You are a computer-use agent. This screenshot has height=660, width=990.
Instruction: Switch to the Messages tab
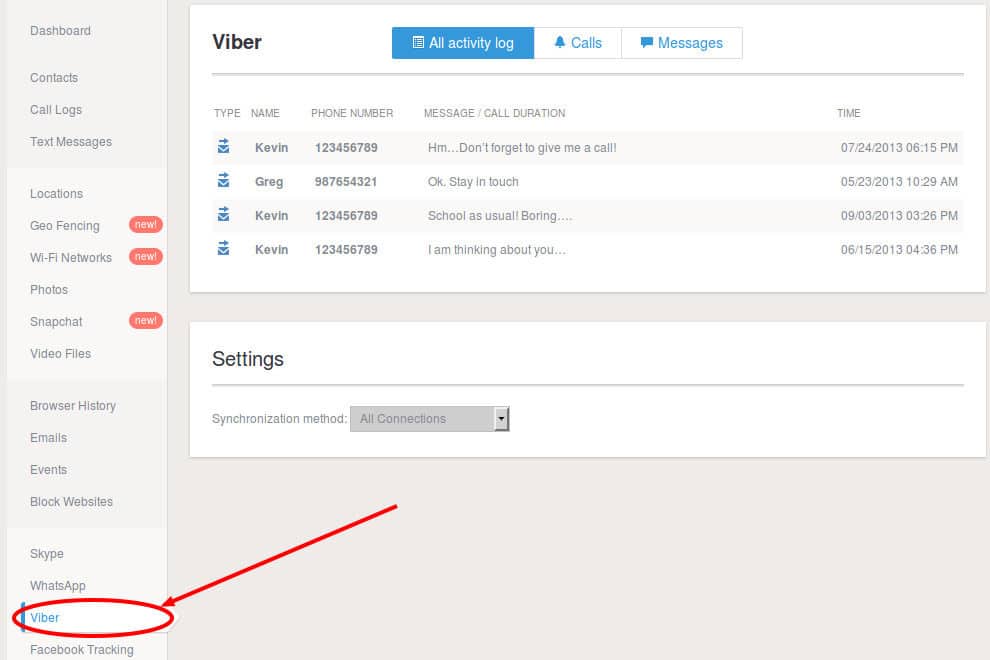[x=682, y=43]
